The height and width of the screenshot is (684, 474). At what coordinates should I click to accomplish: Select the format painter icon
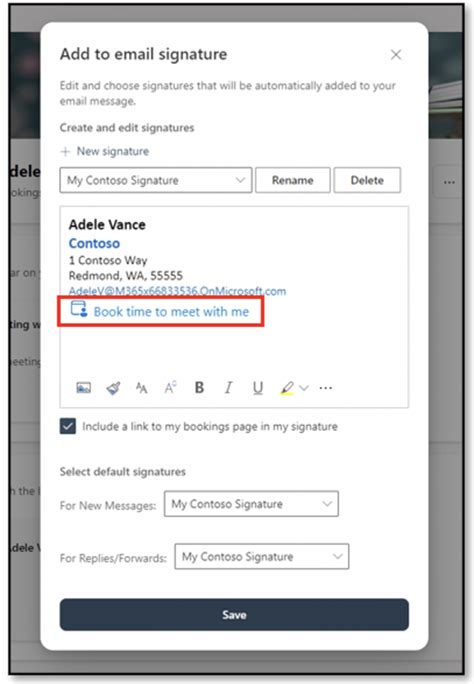coord(113,388)
